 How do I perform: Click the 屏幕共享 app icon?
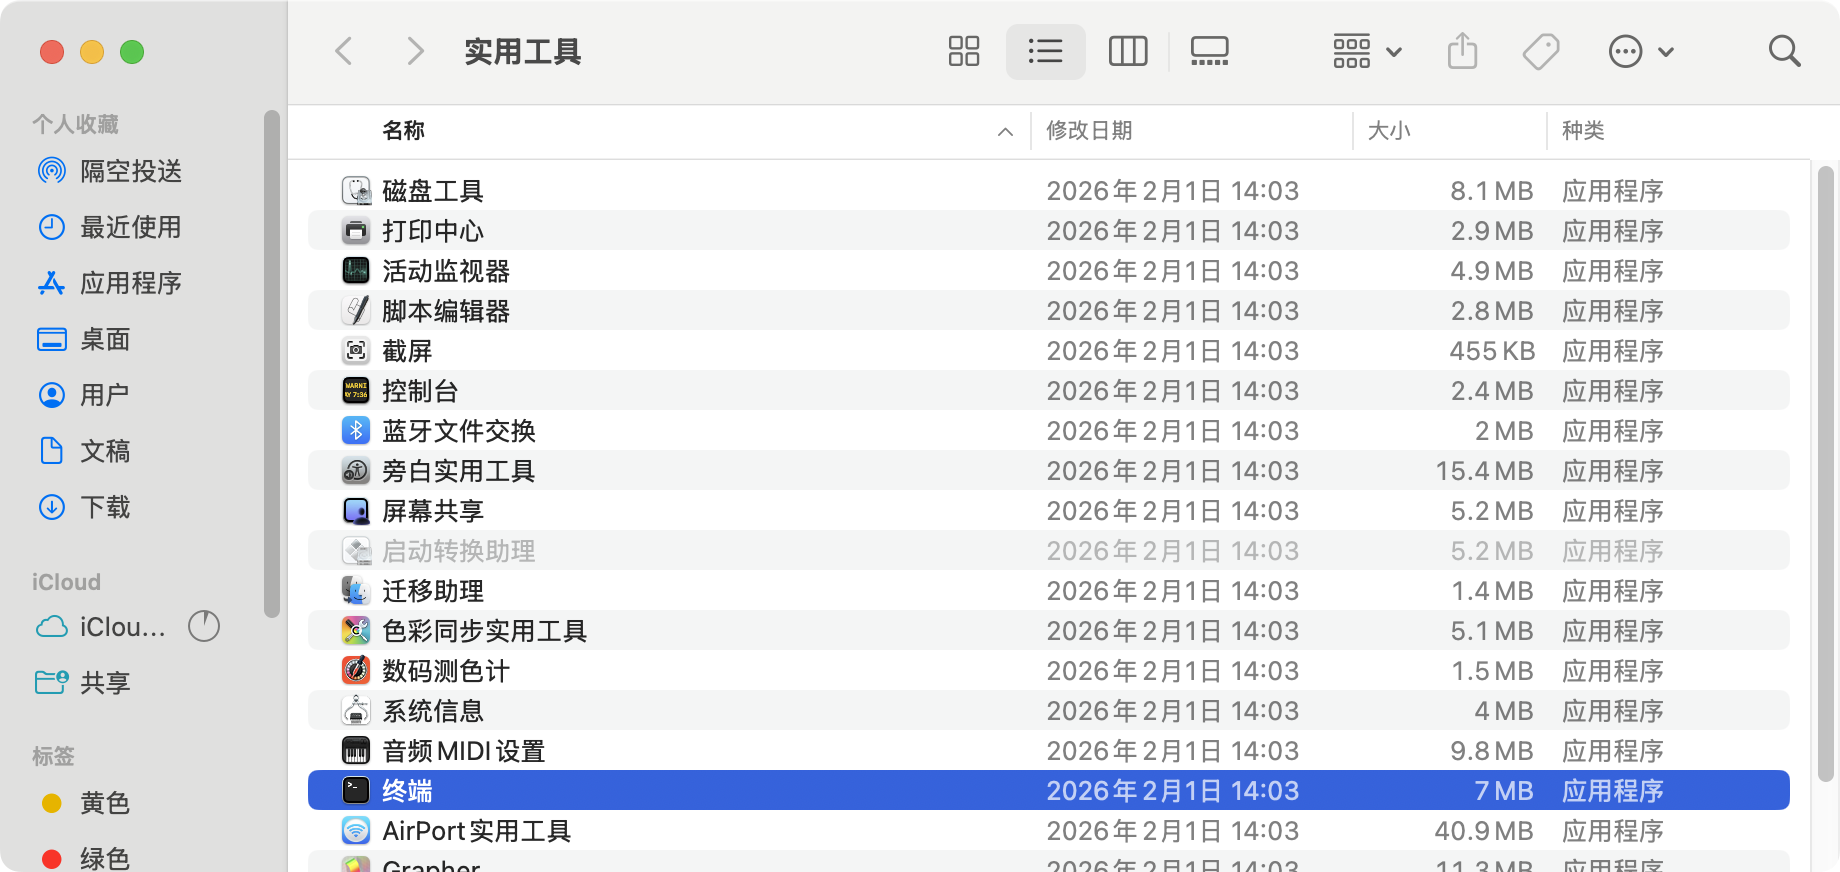click(356, 511)
